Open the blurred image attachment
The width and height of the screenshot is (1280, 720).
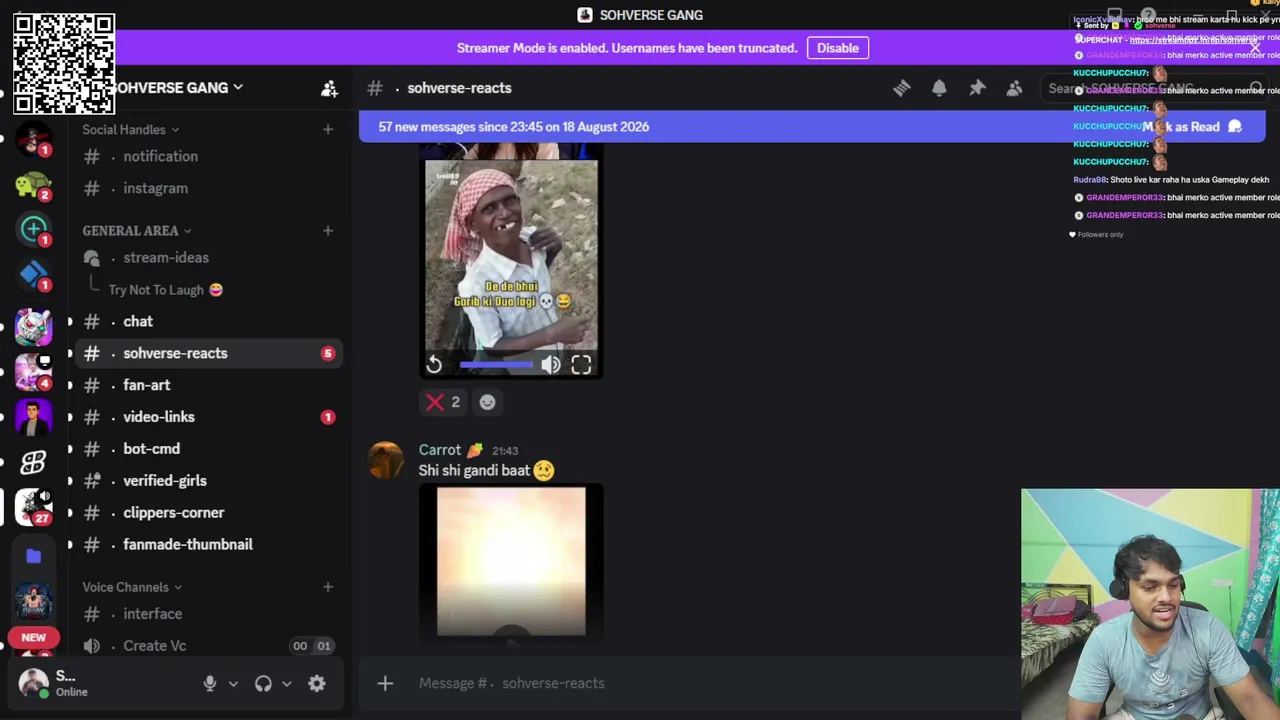511,562
